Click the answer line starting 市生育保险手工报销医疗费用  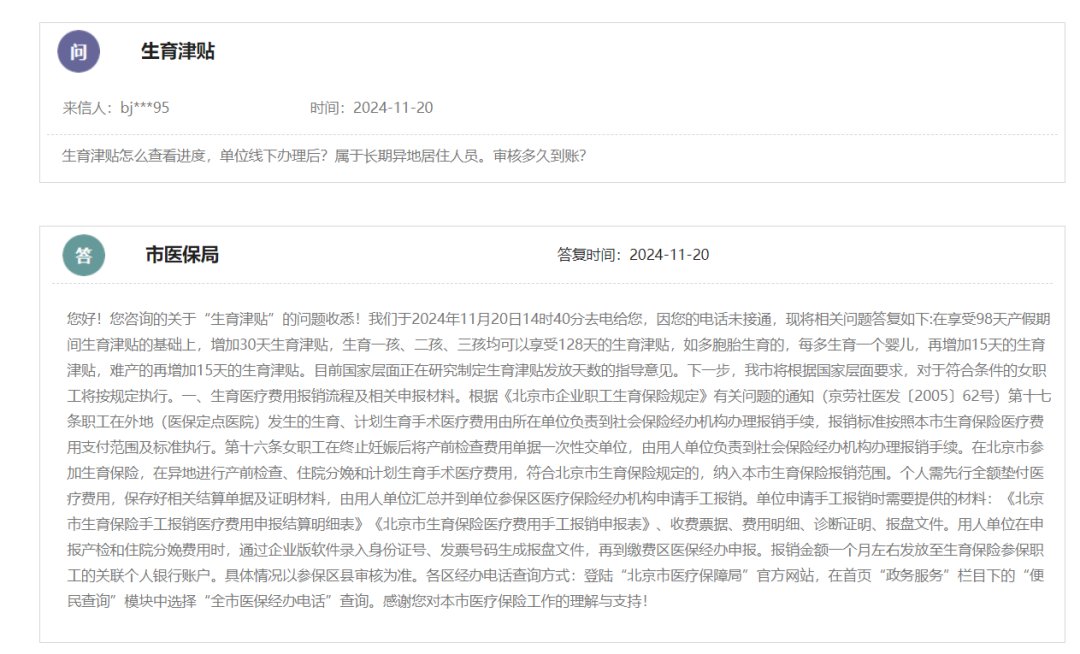pyautogui.click(x=555, y=525)
